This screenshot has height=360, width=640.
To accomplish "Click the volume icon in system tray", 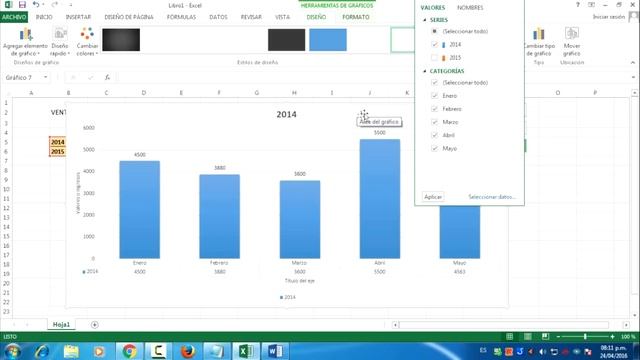I will pyautogui.click(x=542, y=351).
